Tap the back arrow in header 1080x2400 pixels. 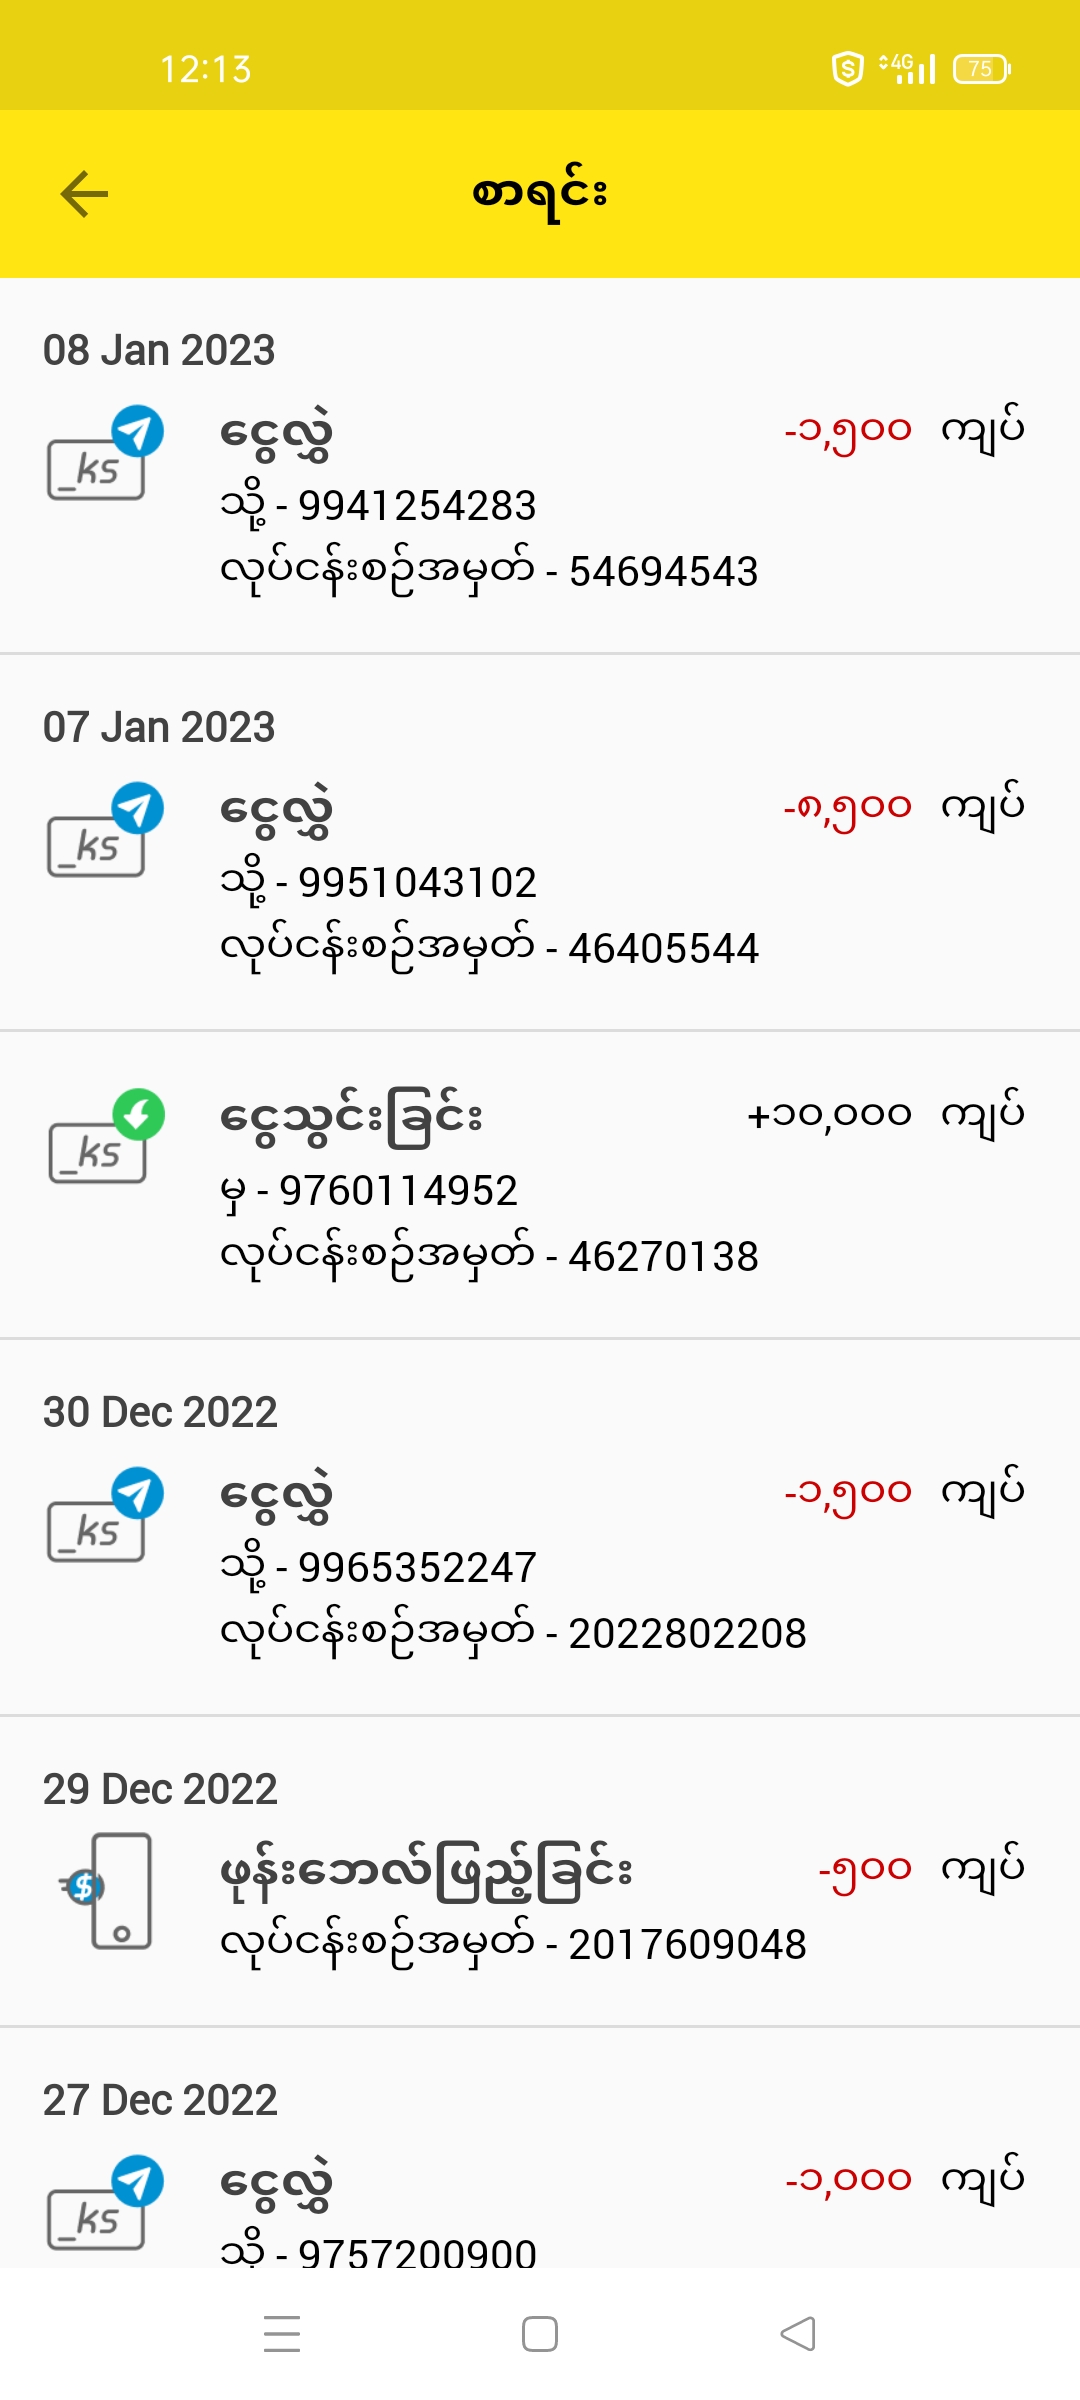[x=84, y=194]
